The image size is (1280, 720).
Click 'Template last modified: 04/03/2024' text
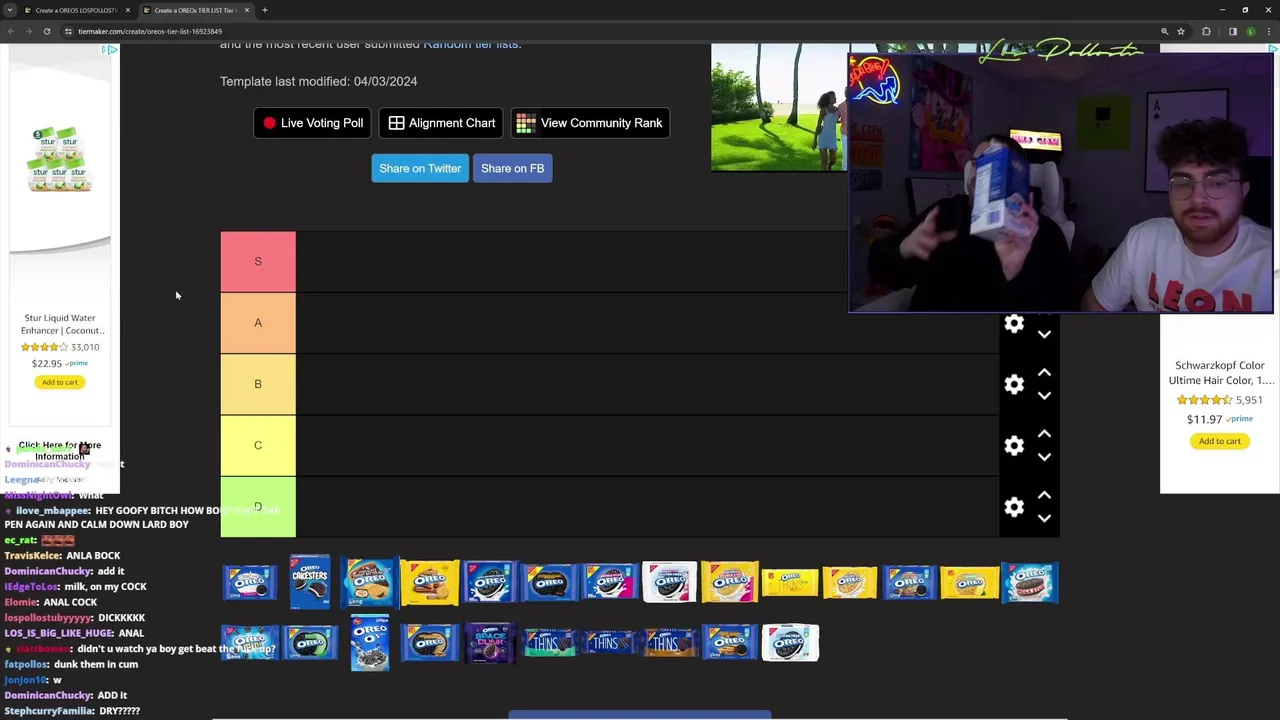[x=318, y=81]
